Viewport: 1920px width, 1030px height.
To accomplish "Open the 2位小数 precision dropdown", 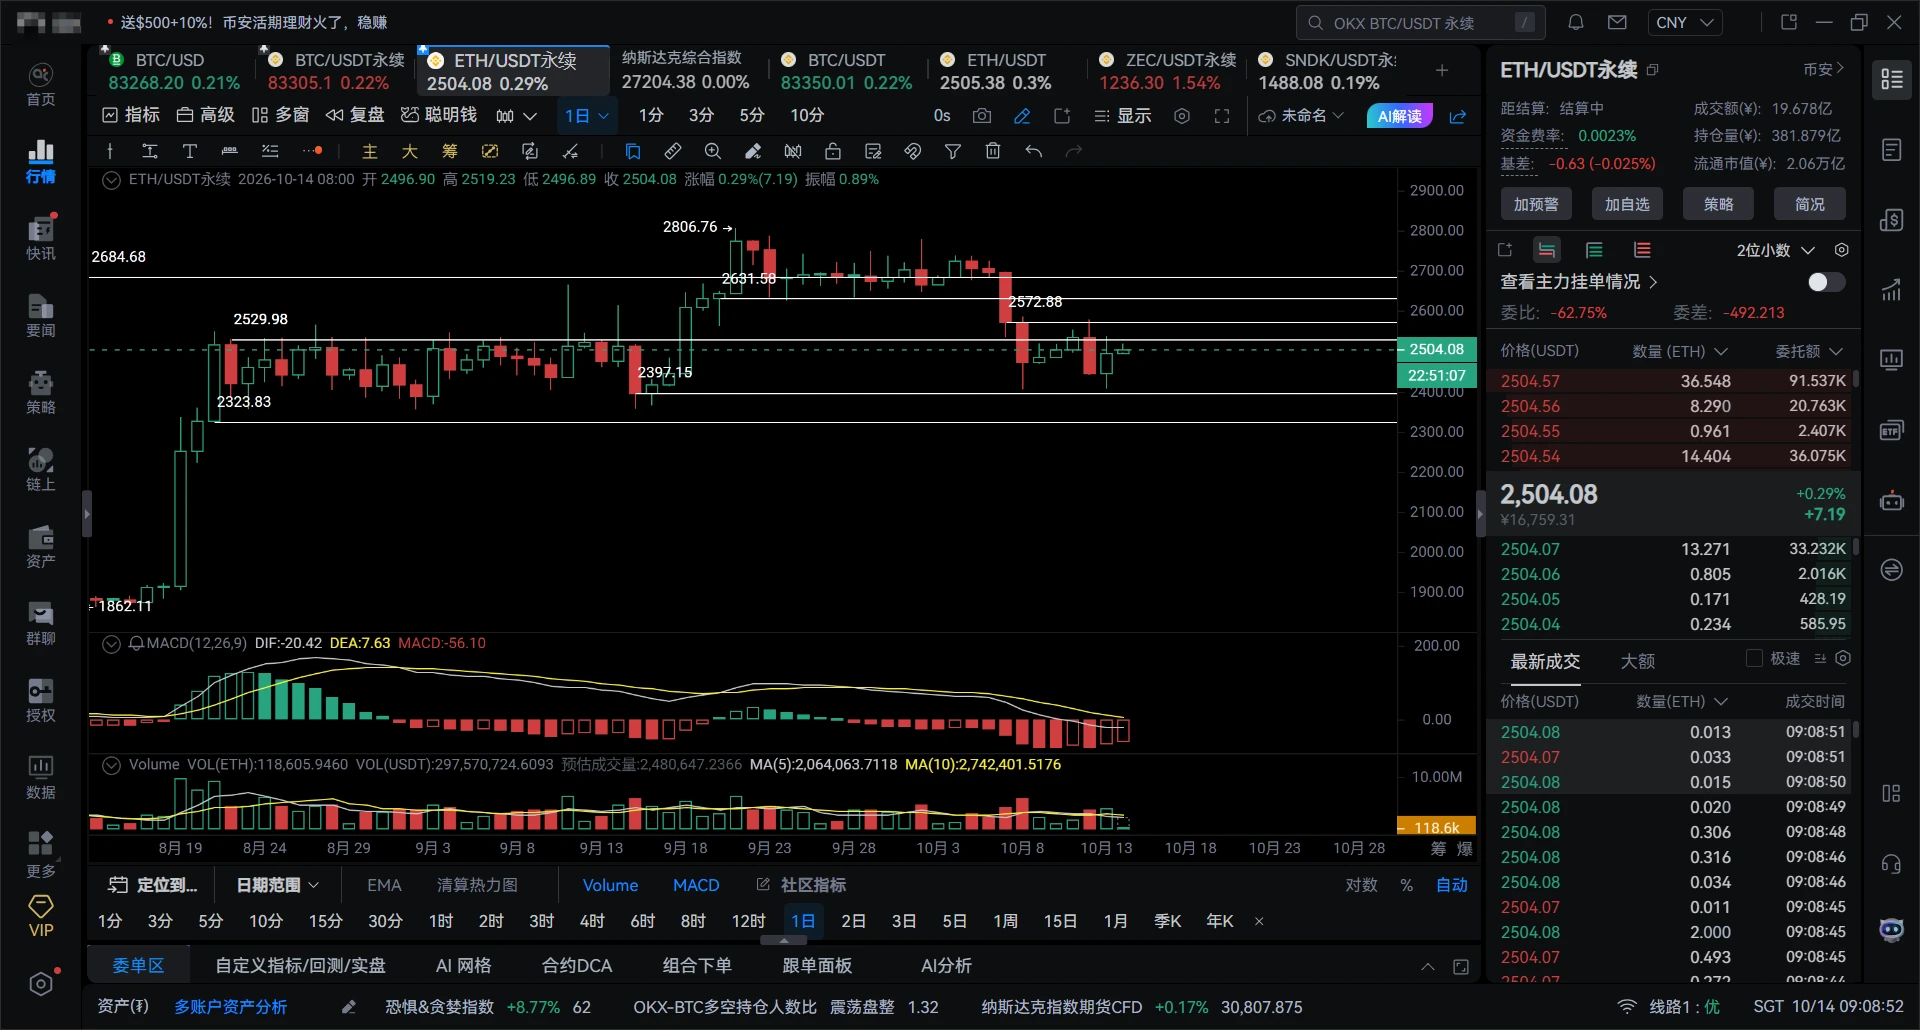I will point(1776,250).
